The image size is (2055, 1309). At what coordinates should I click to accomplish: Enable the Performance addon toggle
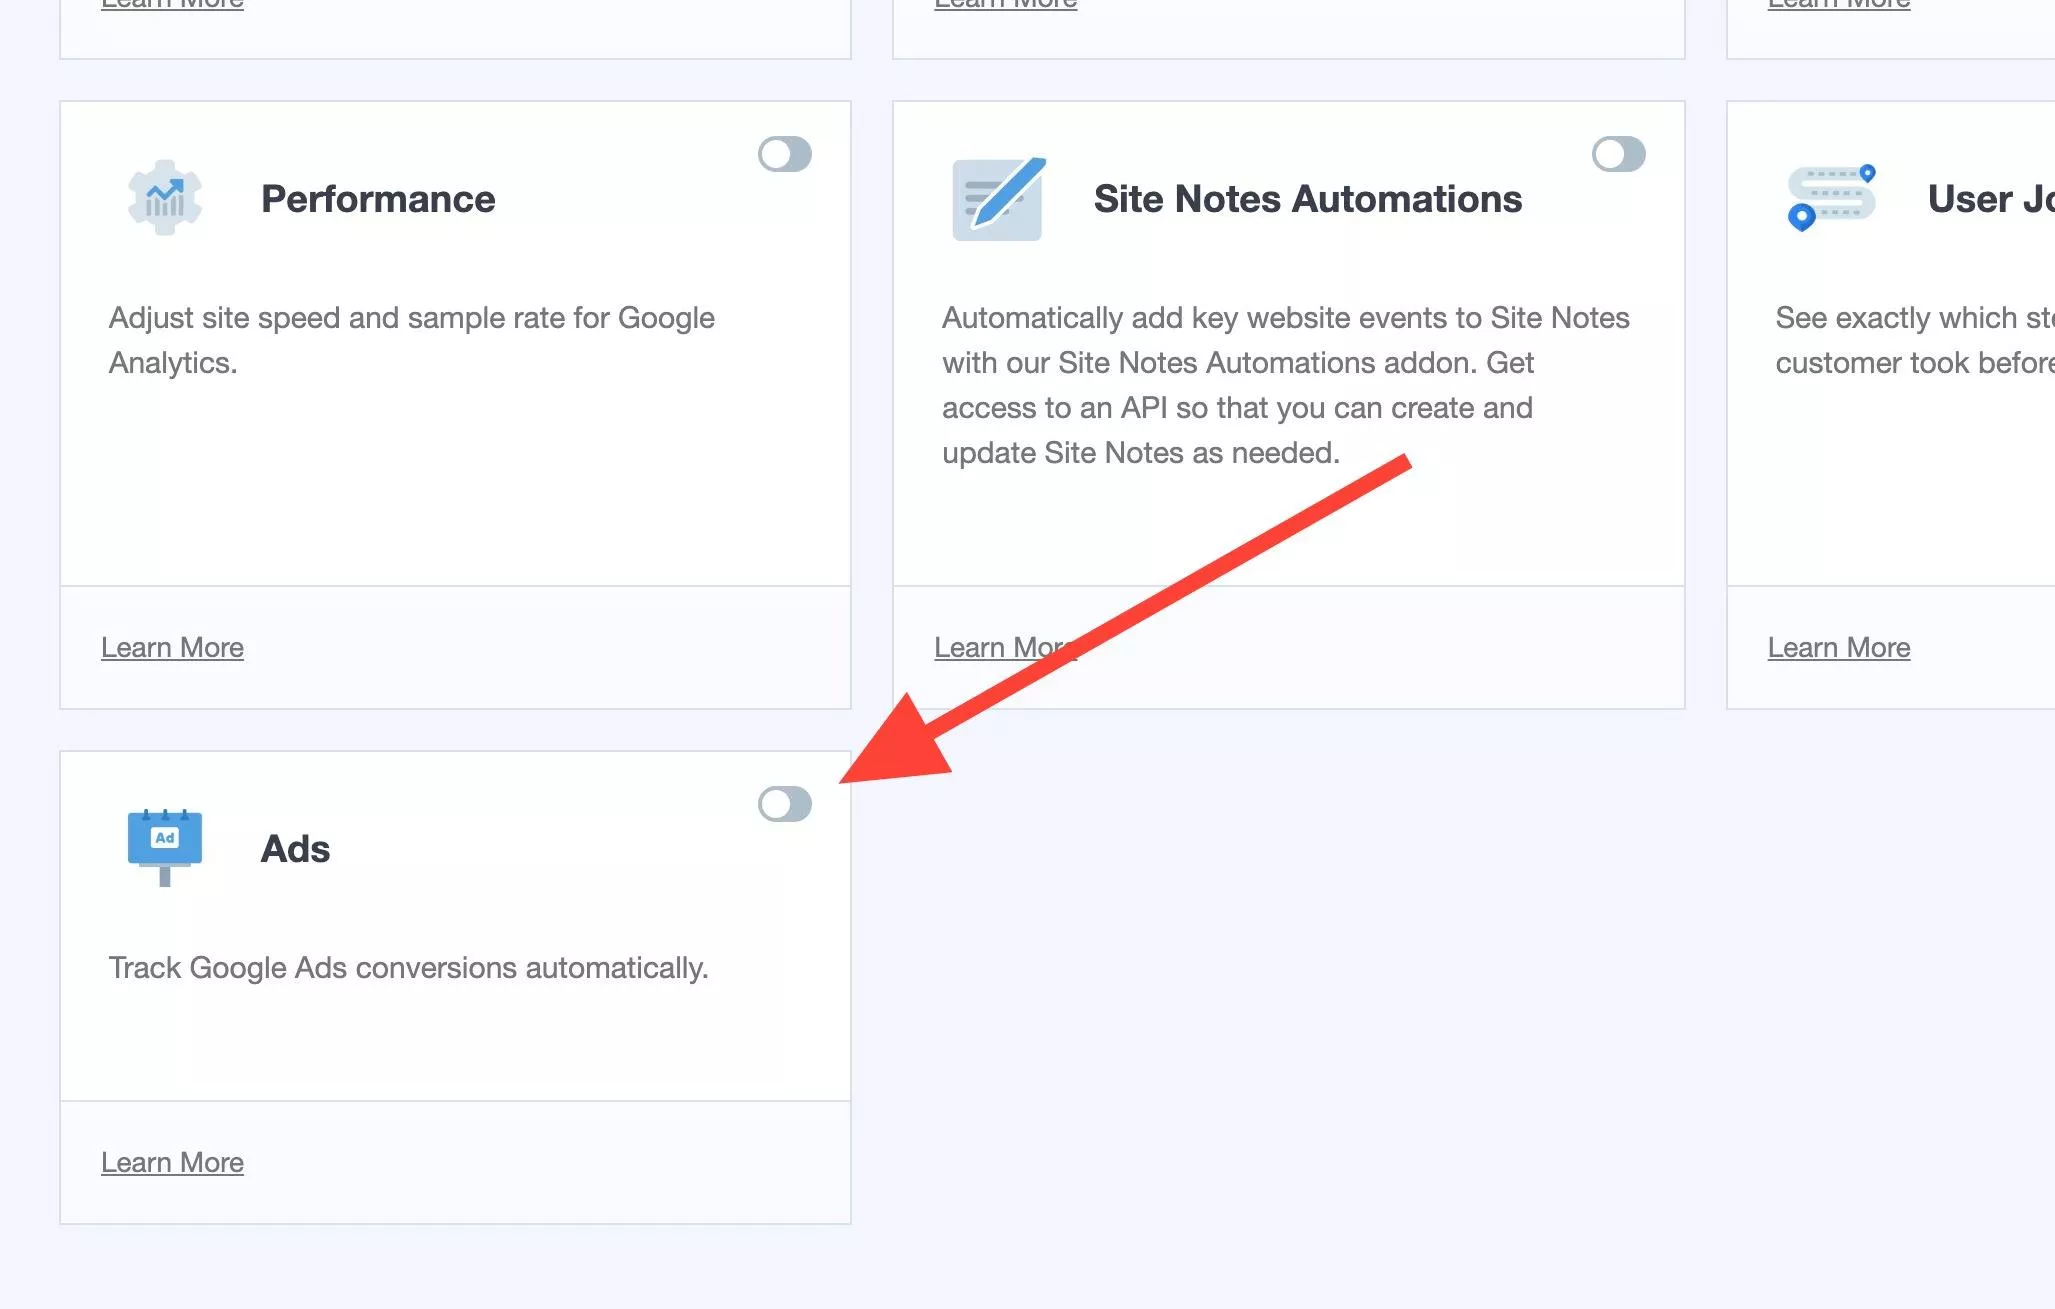[x=785, y=154]
